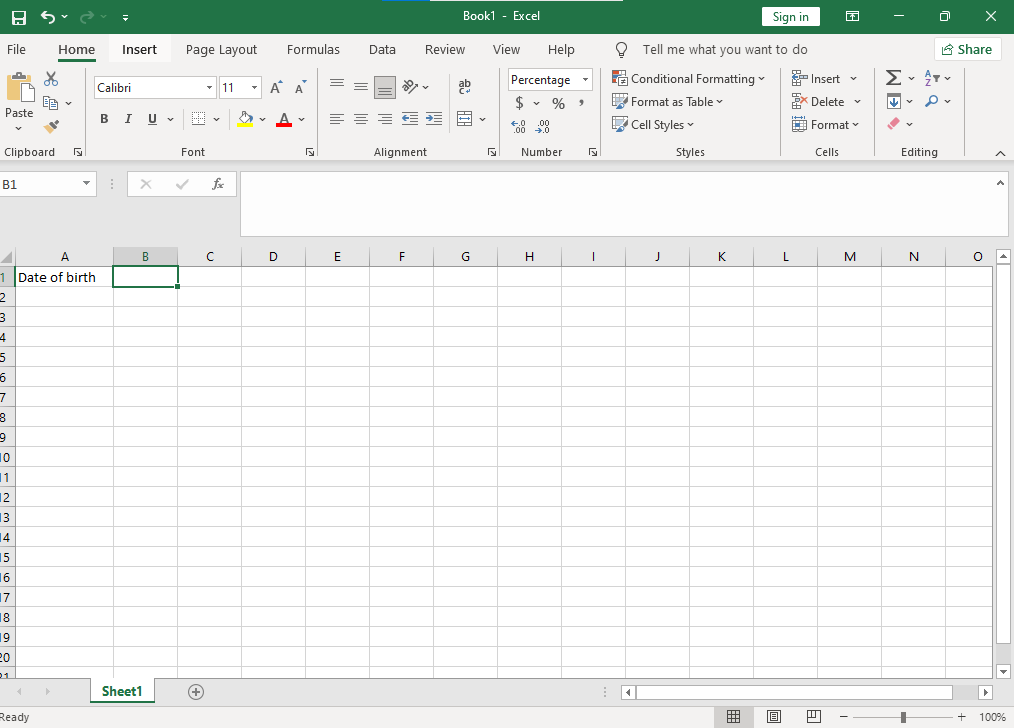Click the Merge & Center icon
Viewport: 1014px width, 728px height.
pyautogui.click(x=464, y=119)
